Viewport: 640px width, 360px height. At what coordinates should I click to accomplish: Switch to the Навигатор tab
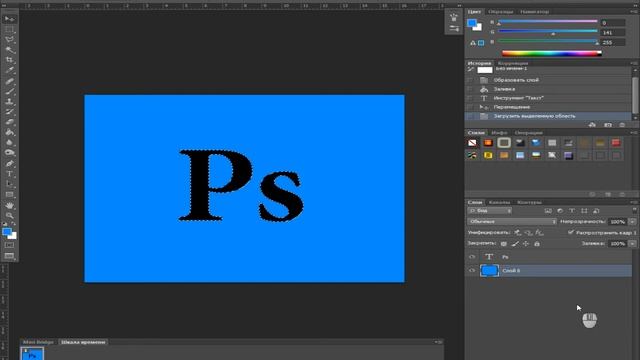click(x=534, y=12)
